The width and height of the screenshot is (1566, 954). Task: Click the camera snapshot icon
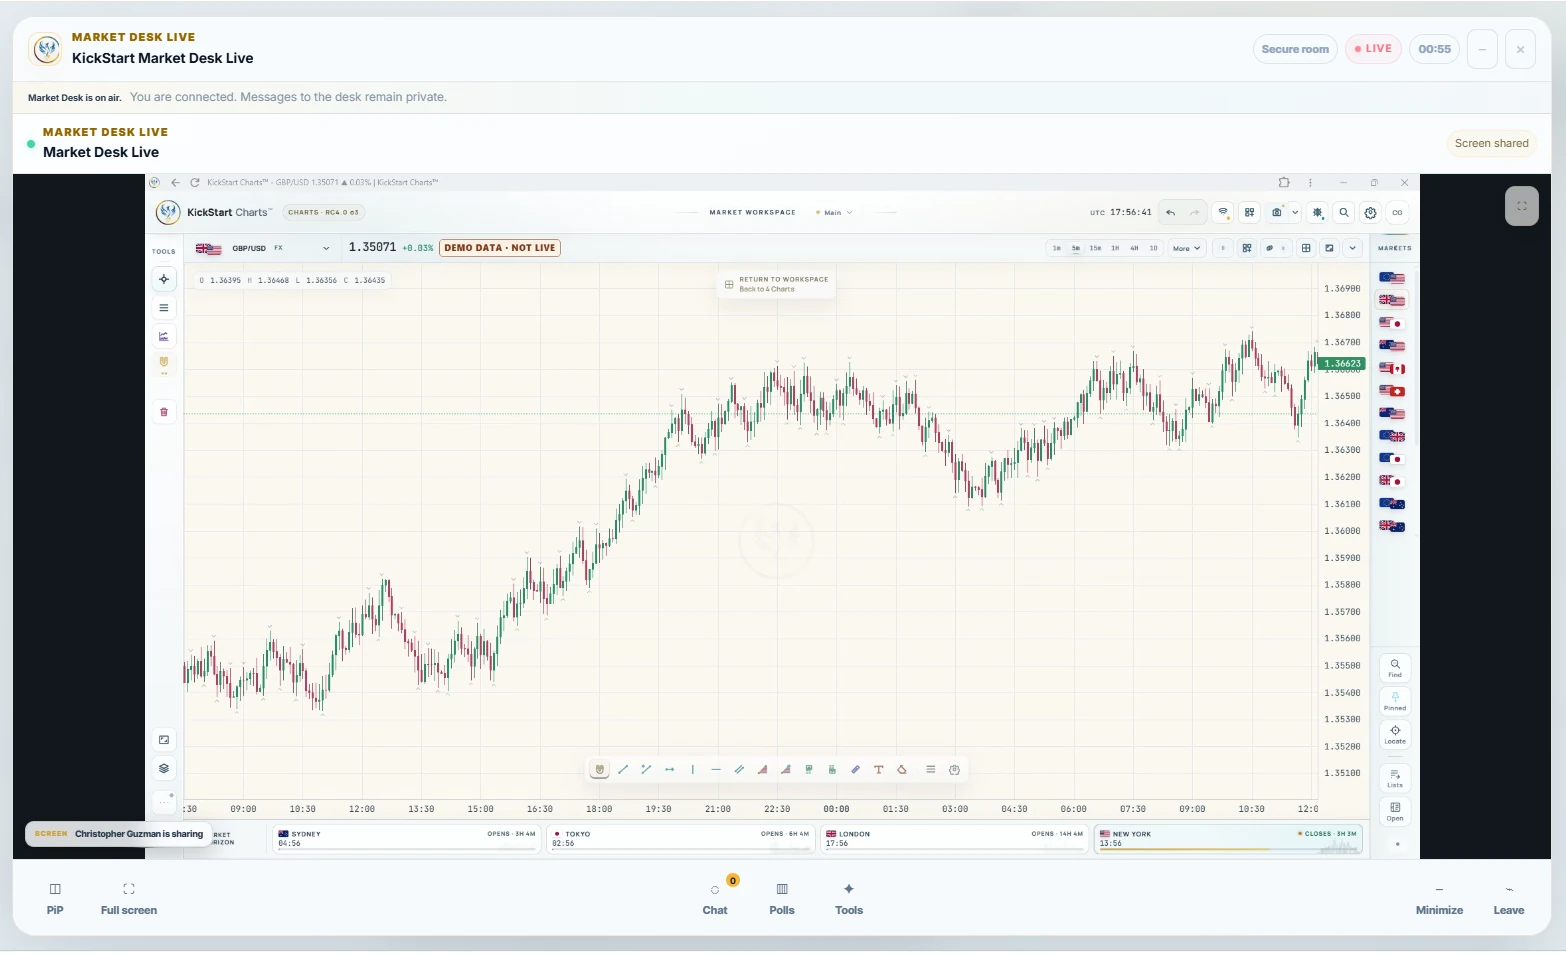pyautogui.click(x=1277, y=213)
